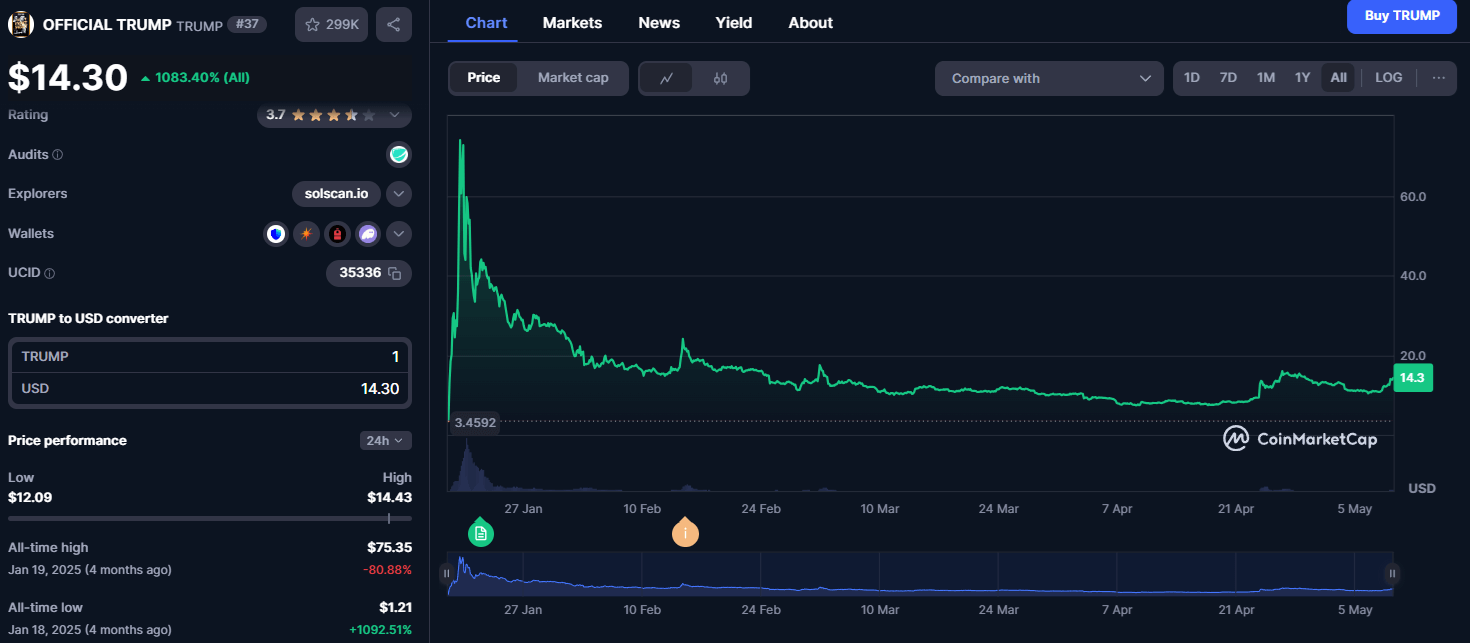
Task: Click the Buy TRUMP button
Action: pos(1402,16)
